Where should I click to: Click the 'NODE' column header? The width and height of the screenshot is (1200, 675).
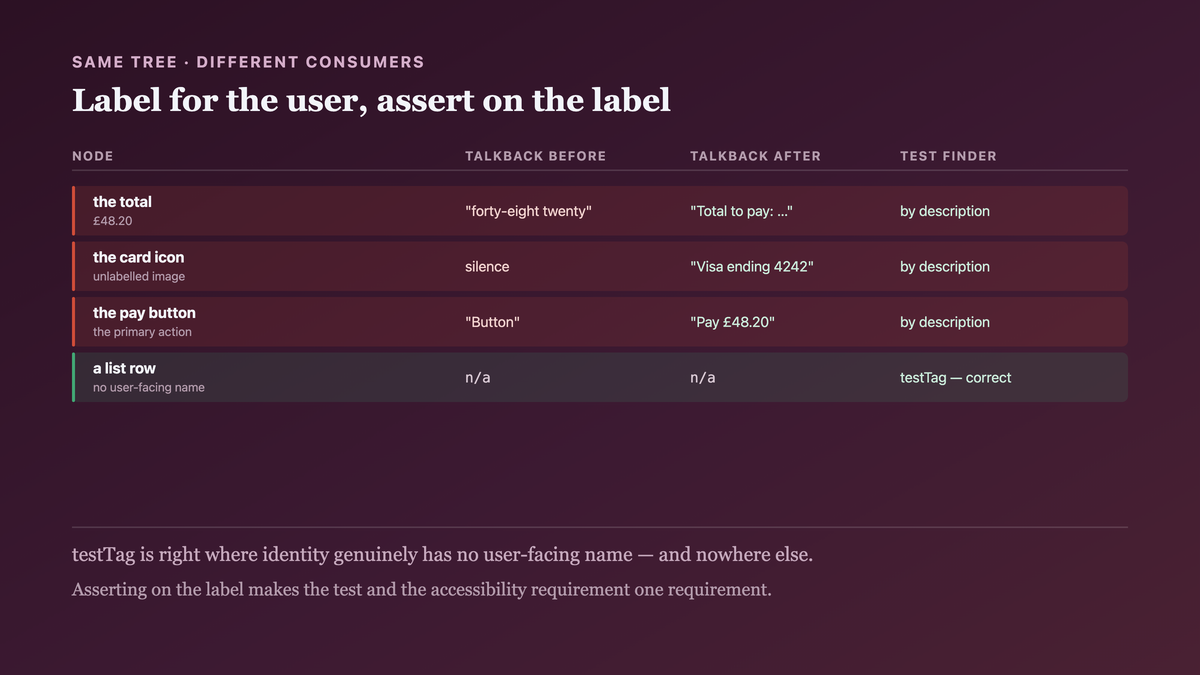[93, 156]
